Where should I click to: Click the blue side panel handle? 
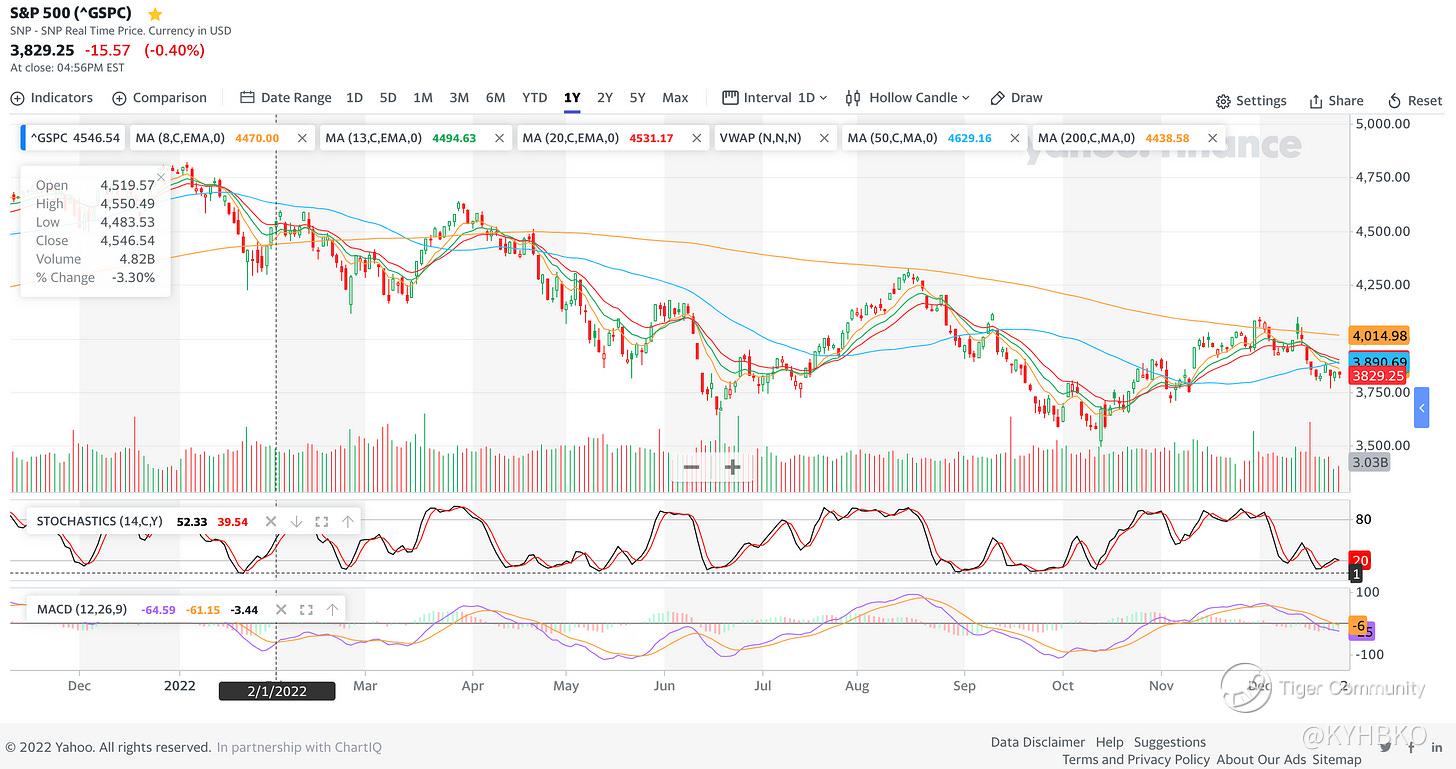[1421, 410]
